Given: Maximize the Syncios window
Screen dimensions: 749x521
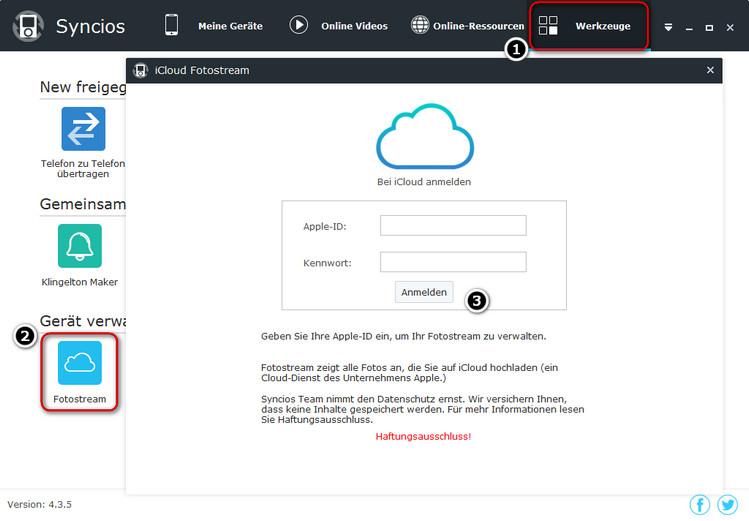Looking at the screenshot, I should tap(709, 28).
